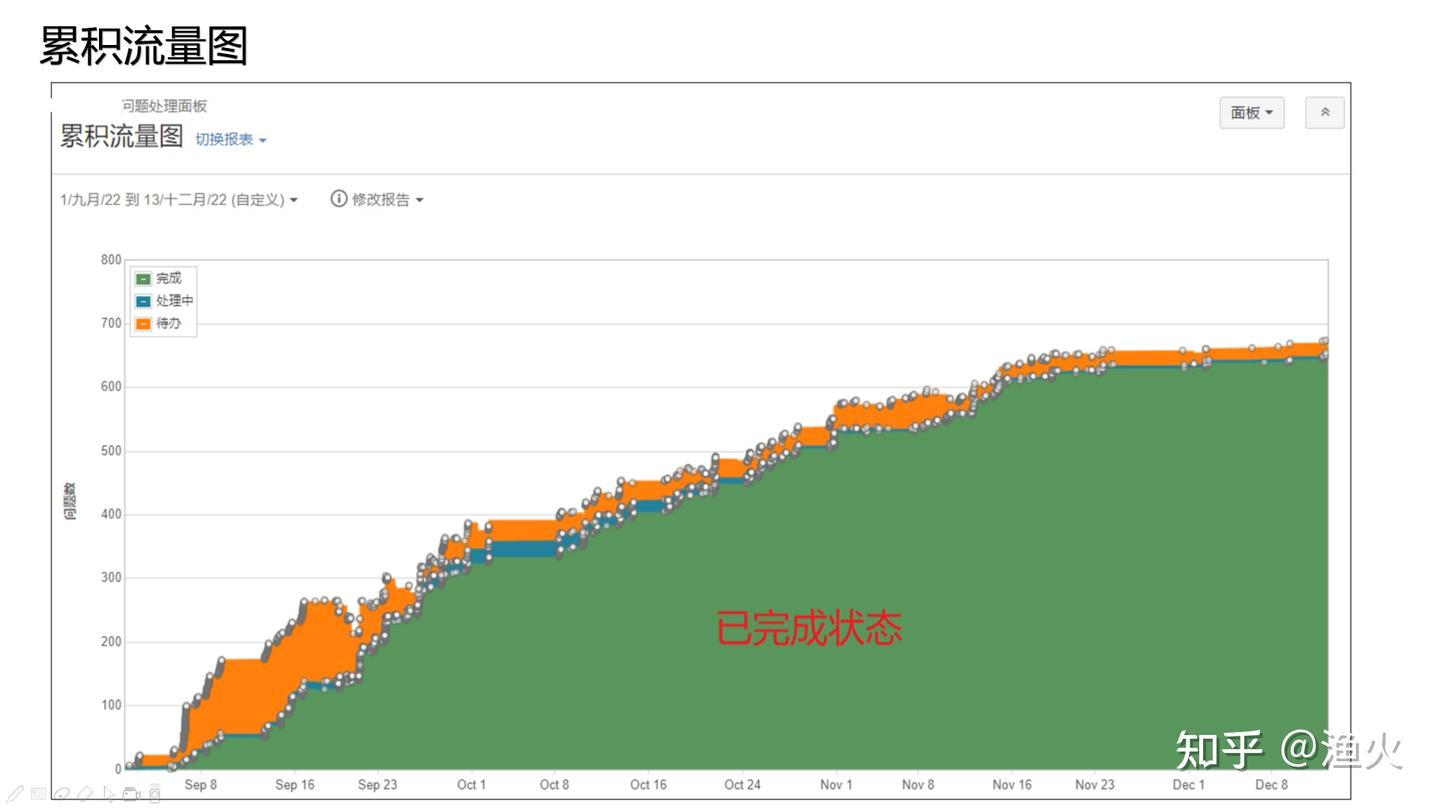Image resolution: width=1440 pixels, height=810 pixels.
Task: Click the last toolbar icon after the camera
Action: [x=154, y=794]
